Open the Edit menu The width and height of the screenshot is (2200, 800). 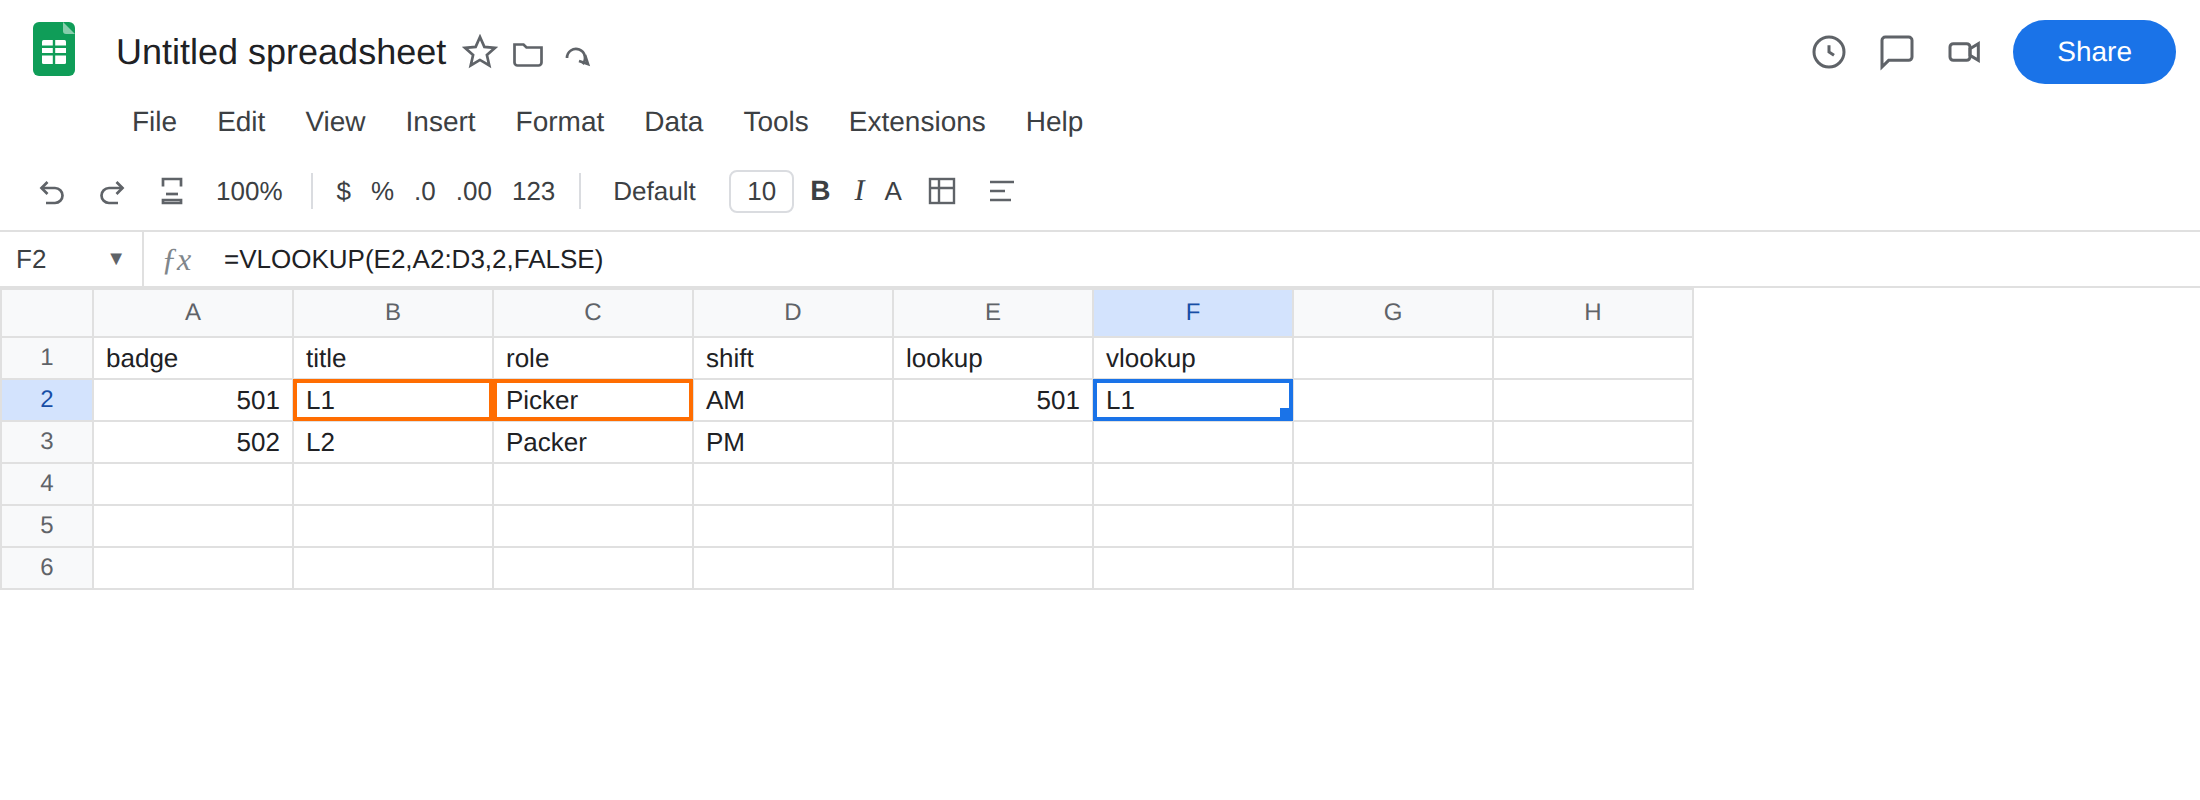tap(241, 122)
